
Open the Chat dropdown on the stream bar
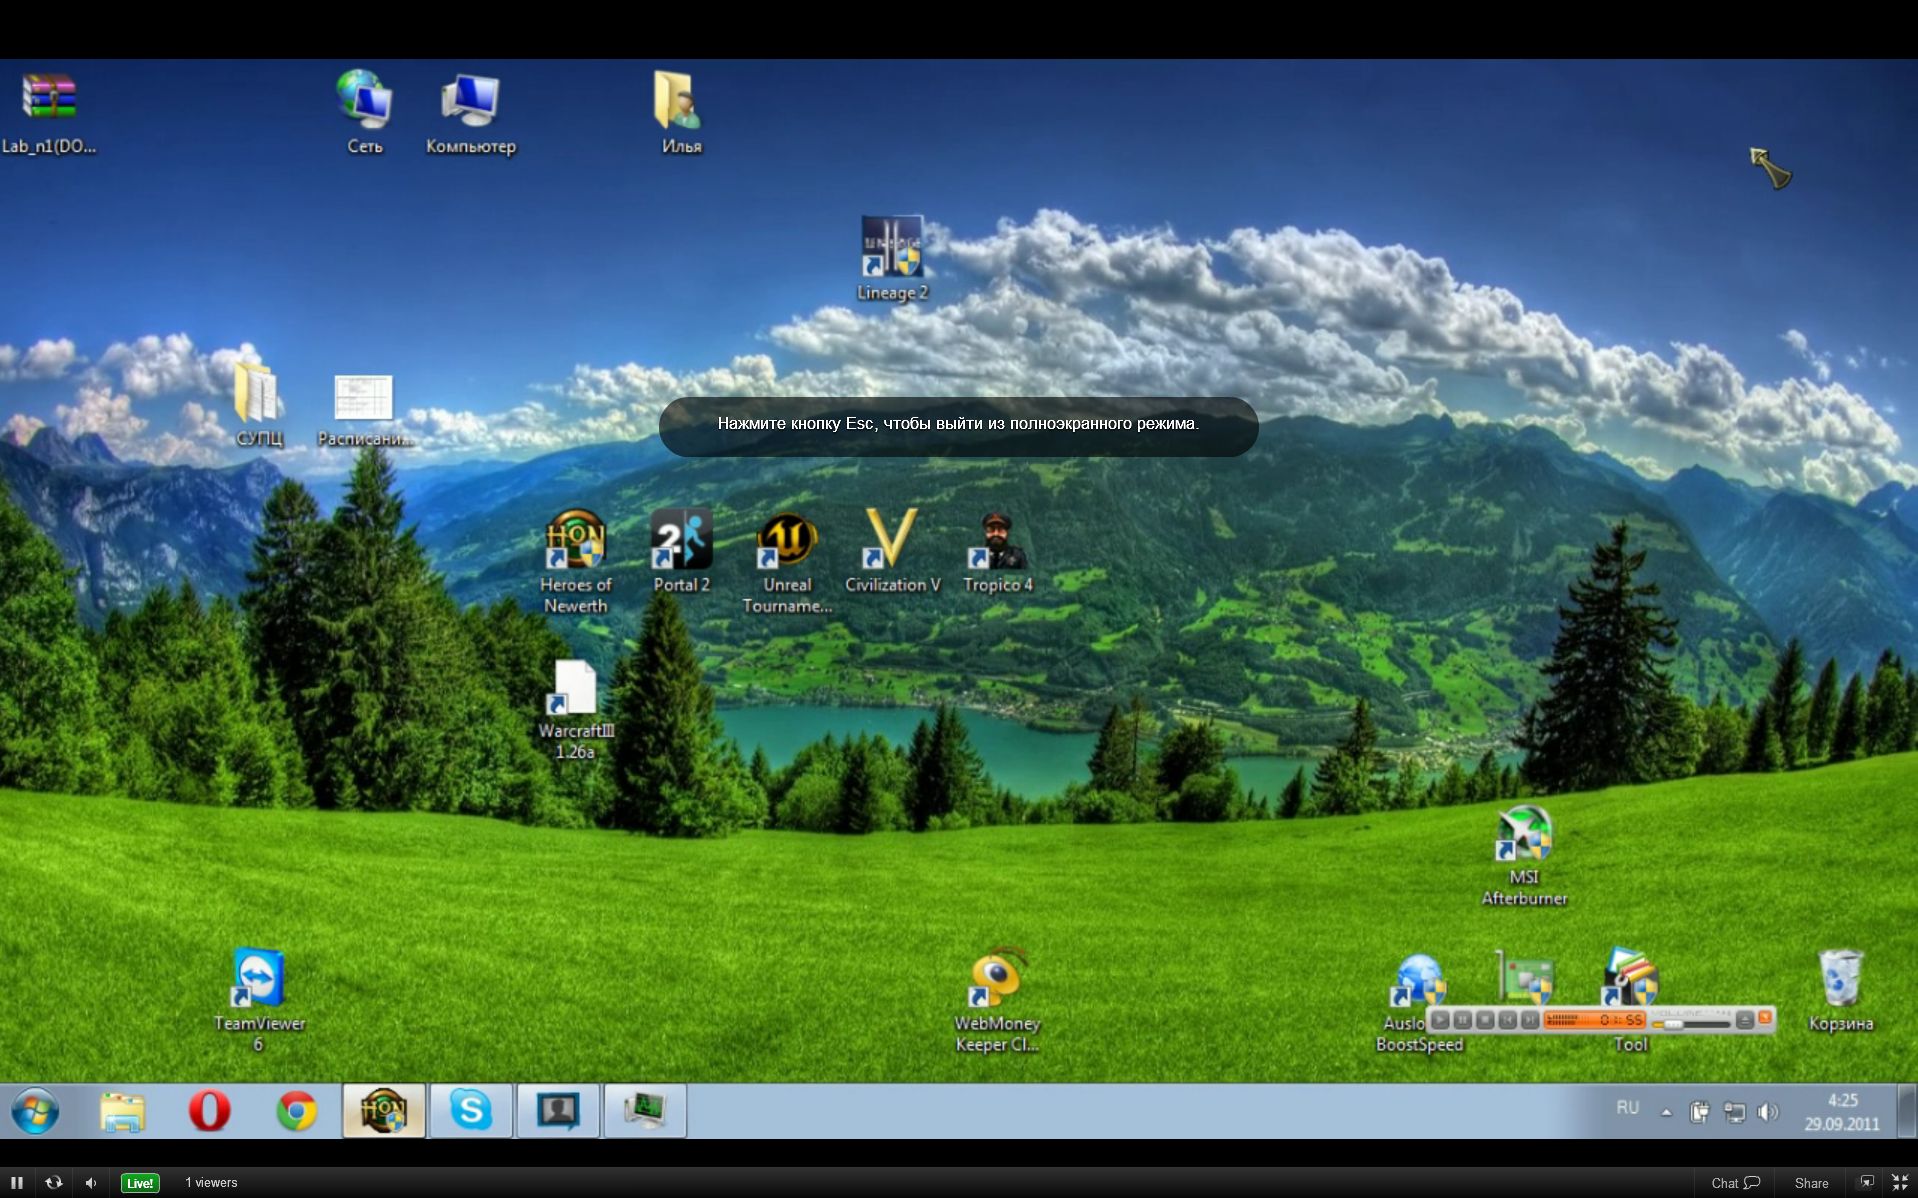tap(1735, 1182)
